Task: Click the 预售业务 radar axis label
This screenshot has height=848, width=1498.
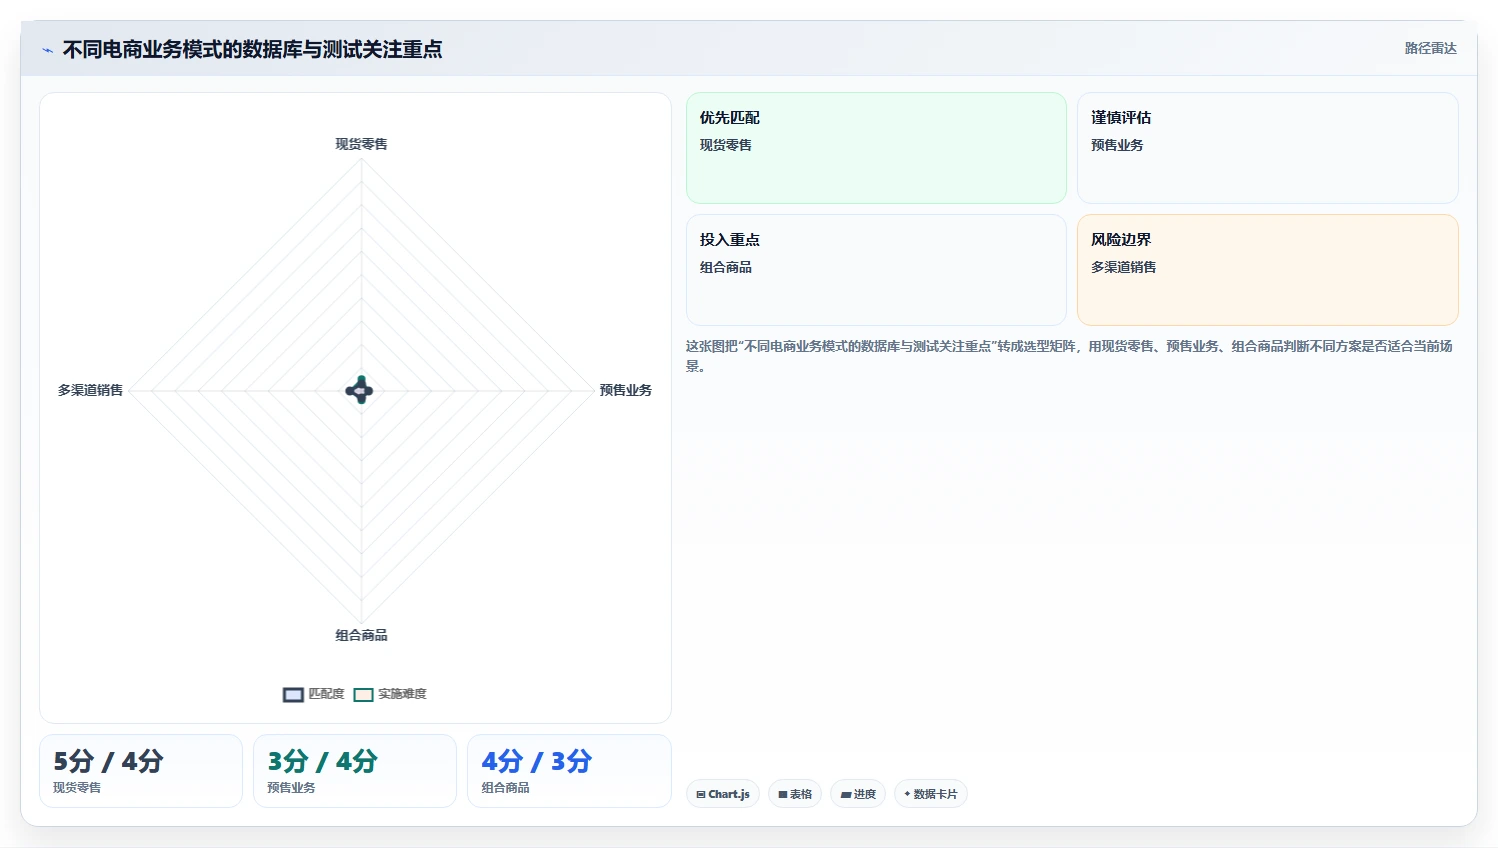Action: 626,390
